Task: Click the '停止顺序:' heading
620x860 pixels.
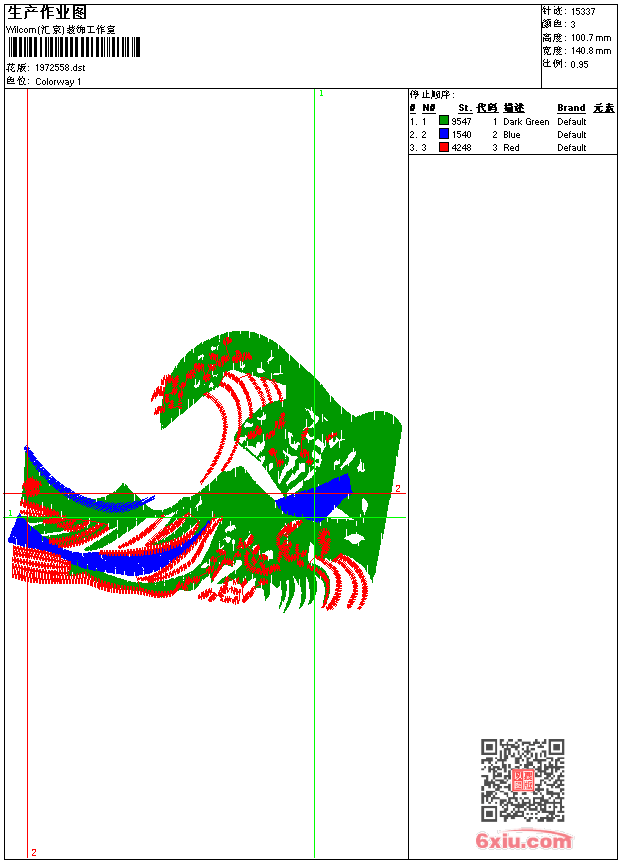Action: coord(432,95)
